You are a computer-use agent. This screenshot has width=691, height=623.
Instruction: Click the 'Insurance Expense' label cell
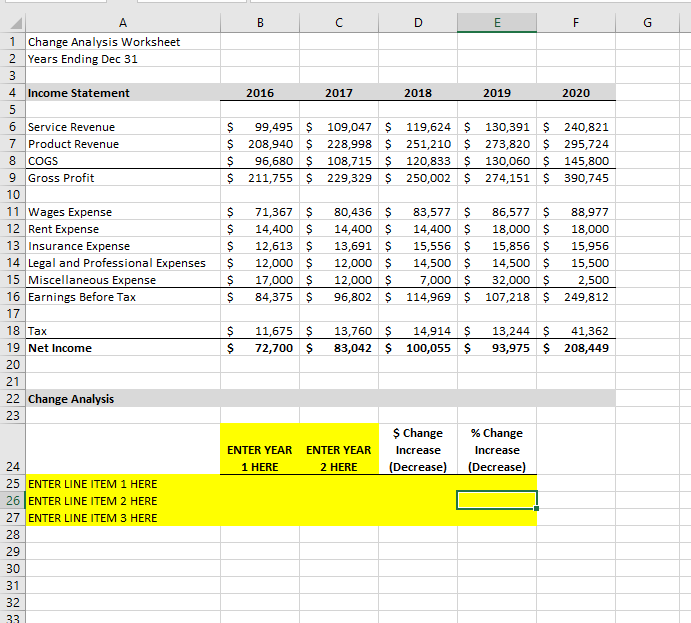click(x=123, y=246)
